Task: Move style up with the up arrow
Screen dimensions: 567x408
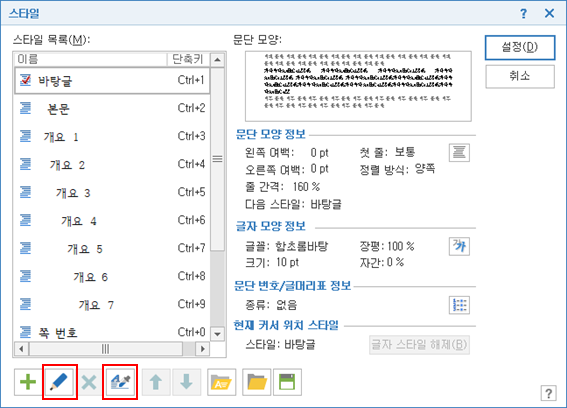Action: pyautogui.click(x=156, y=382)
